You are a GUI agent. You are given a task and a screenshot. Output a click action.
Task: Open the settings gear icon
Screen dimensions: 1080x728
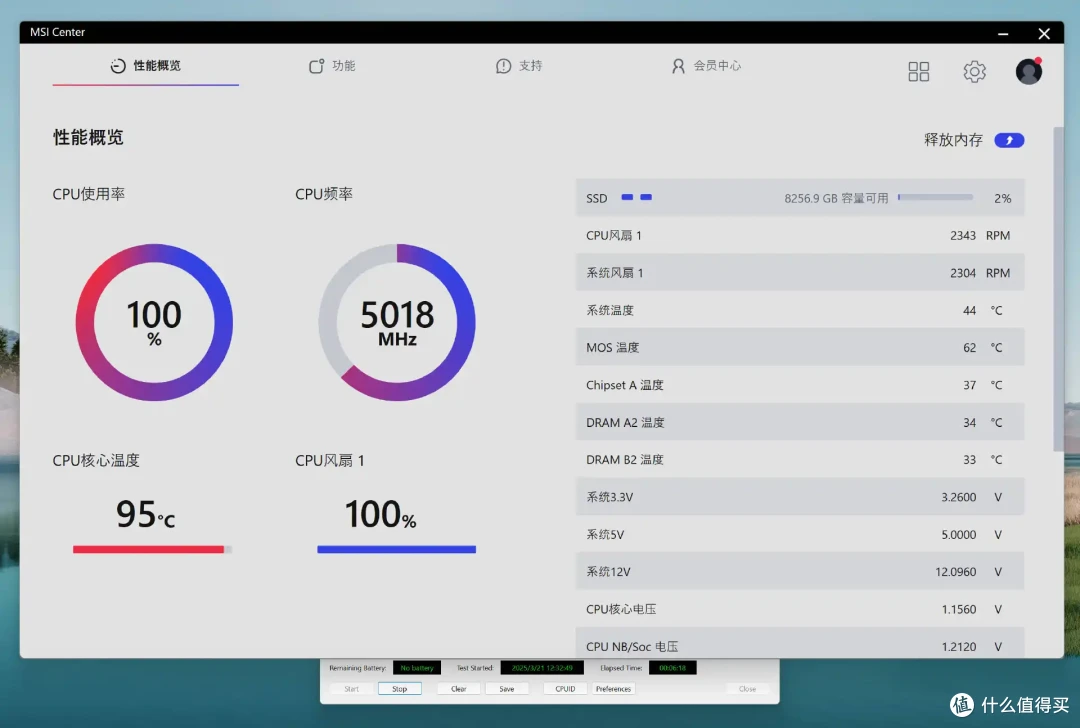974,71
